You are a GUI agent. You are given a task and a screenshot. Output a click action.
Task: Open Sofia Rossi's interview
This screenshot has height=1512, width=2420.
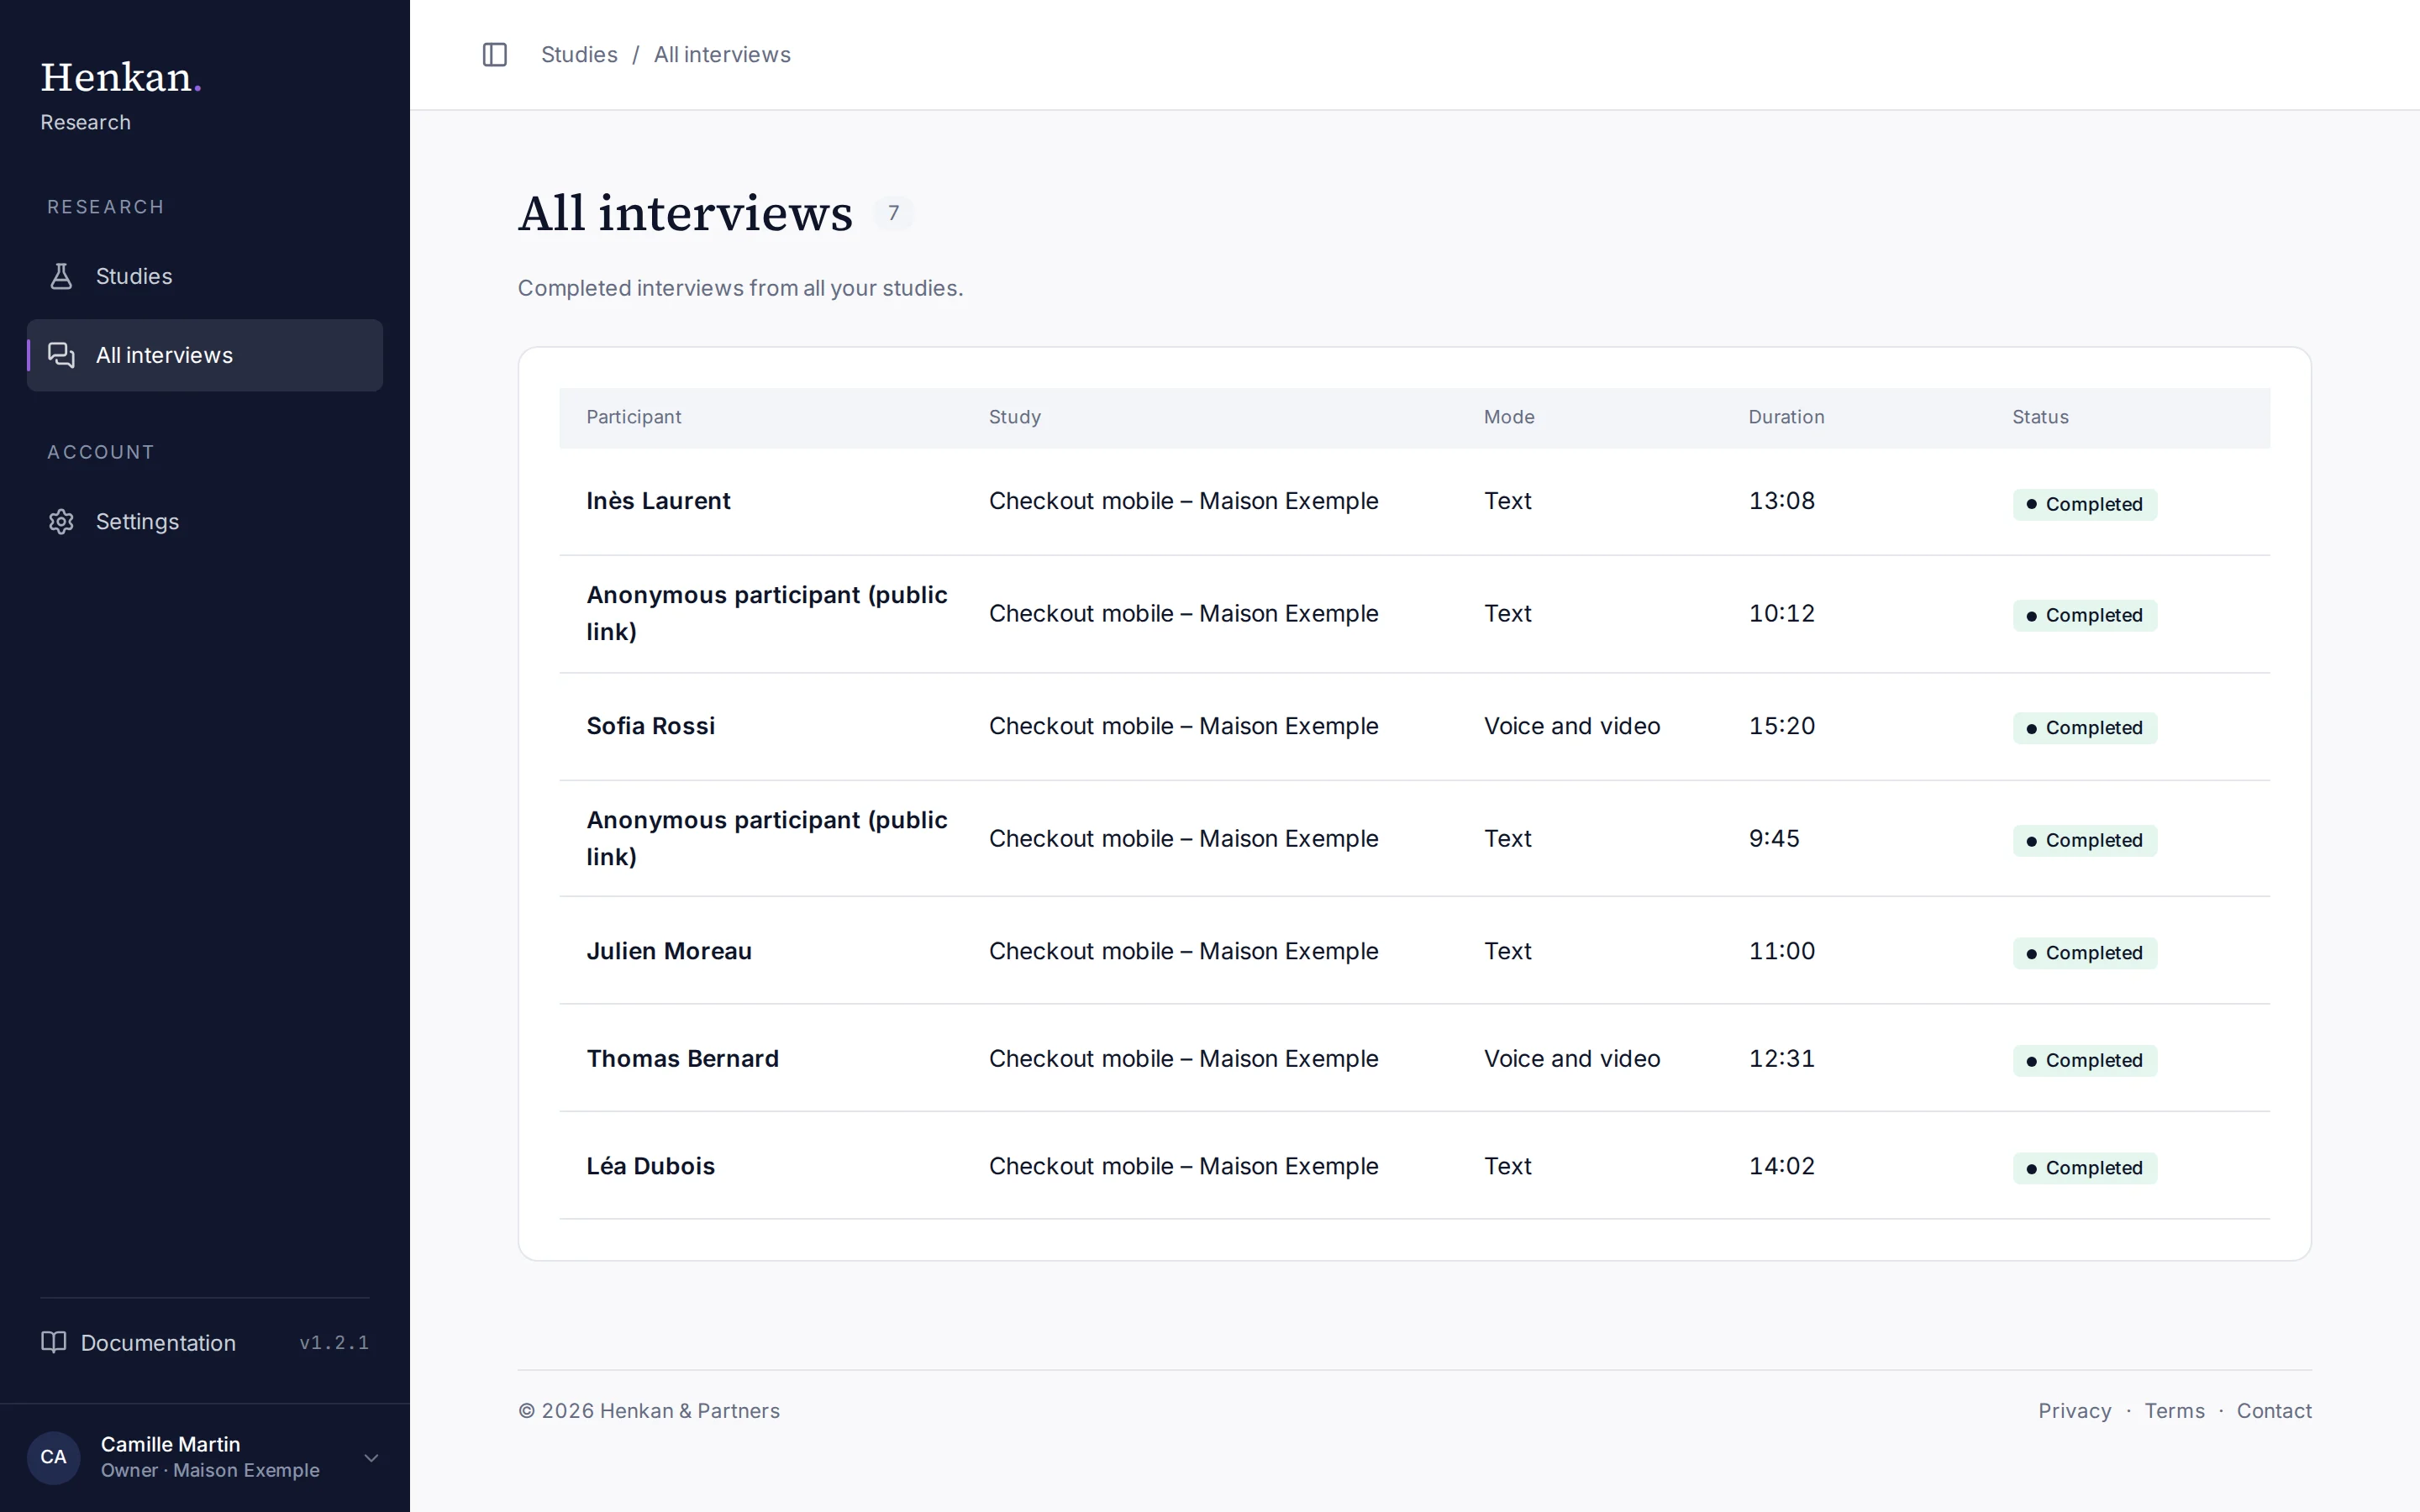click(x=1414, y=727)
